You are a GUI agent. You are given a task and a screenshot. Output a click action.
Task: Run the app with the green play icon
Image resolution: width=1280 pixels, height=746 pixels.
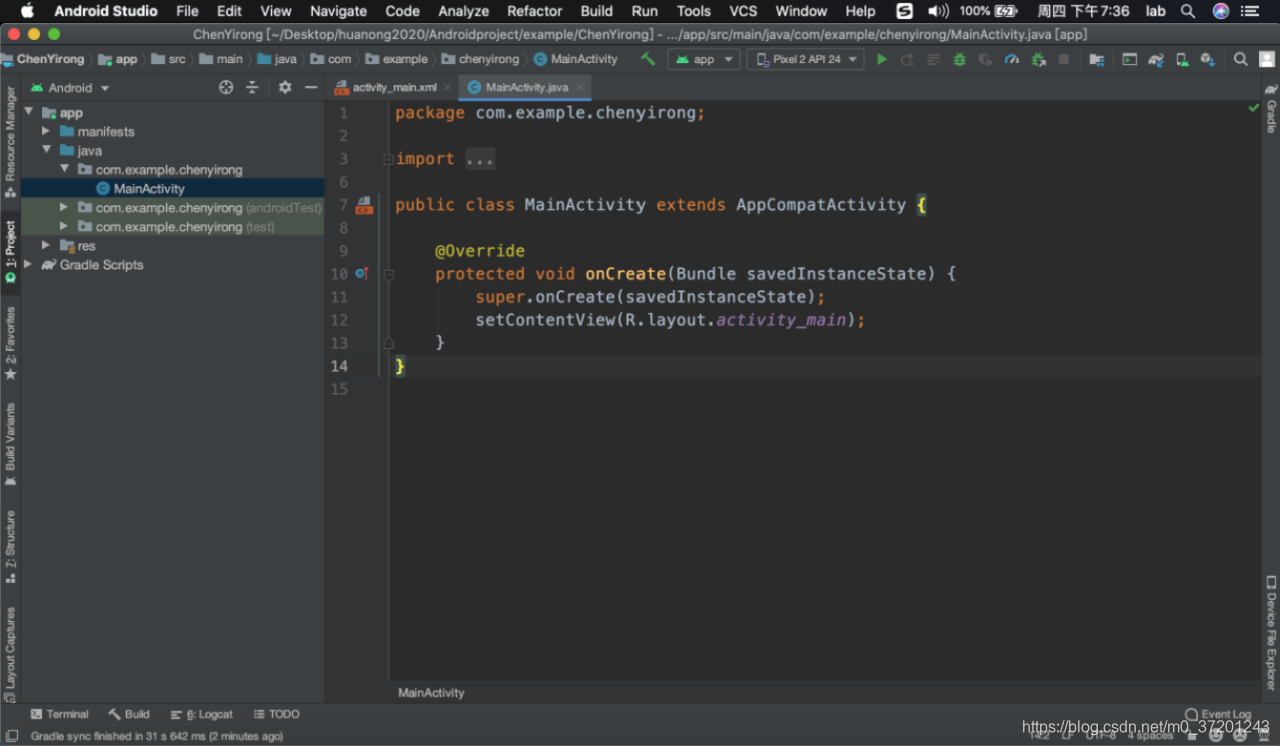pos(882,59)
